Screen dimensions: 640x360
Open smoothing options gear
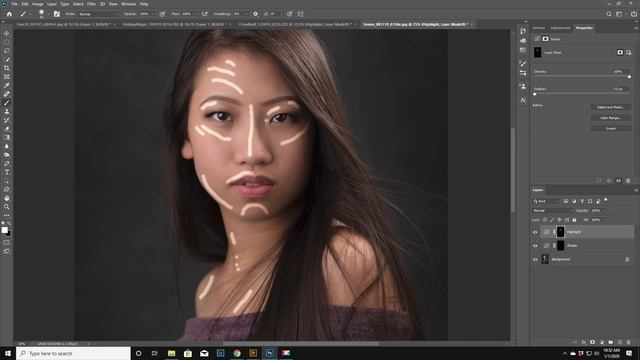click(x=256, y=14)
